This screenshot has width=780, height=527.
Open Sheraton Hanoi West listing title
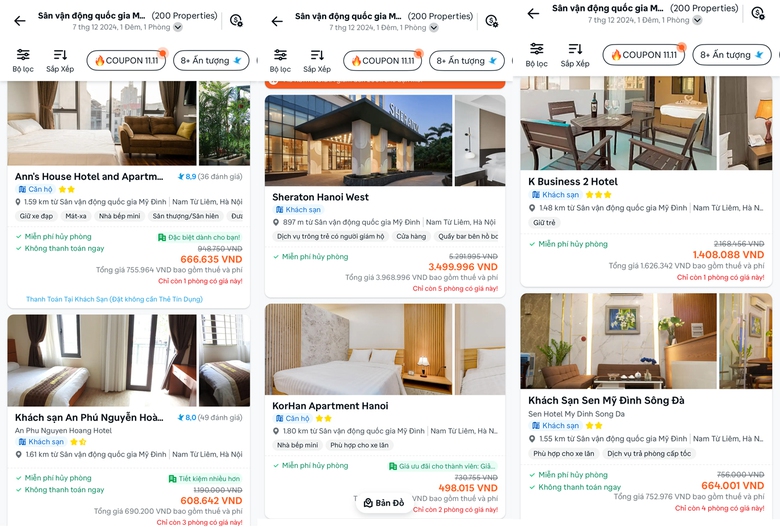[320, 197]
